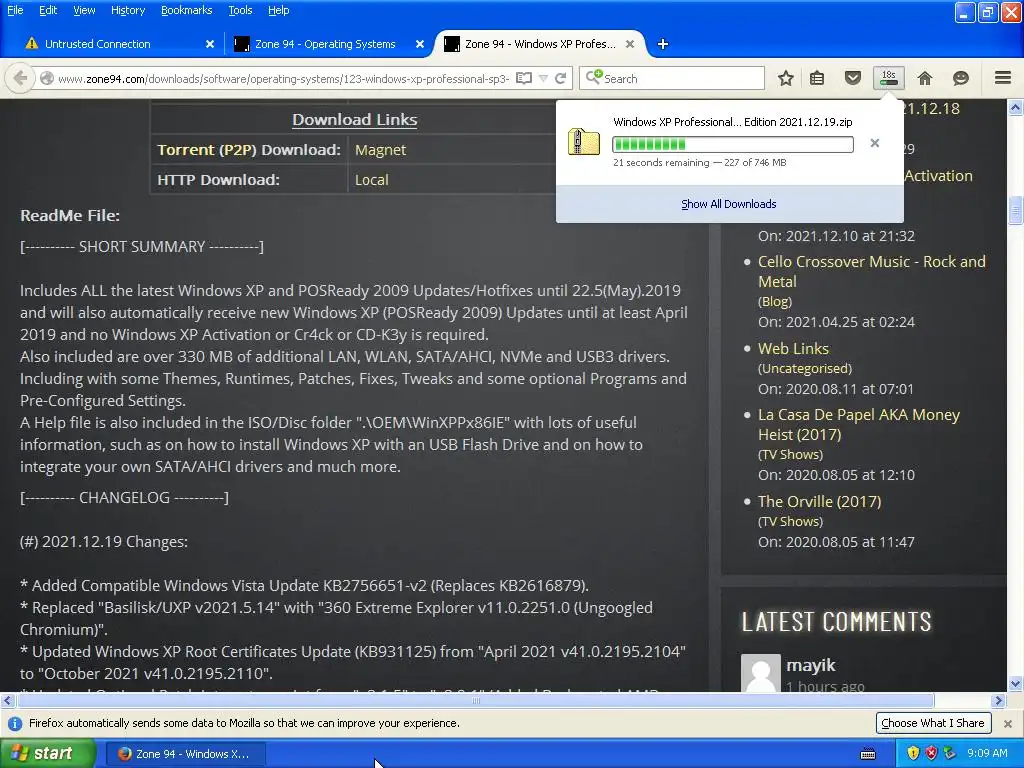Click search engine magnifier icon

[593, 78]
